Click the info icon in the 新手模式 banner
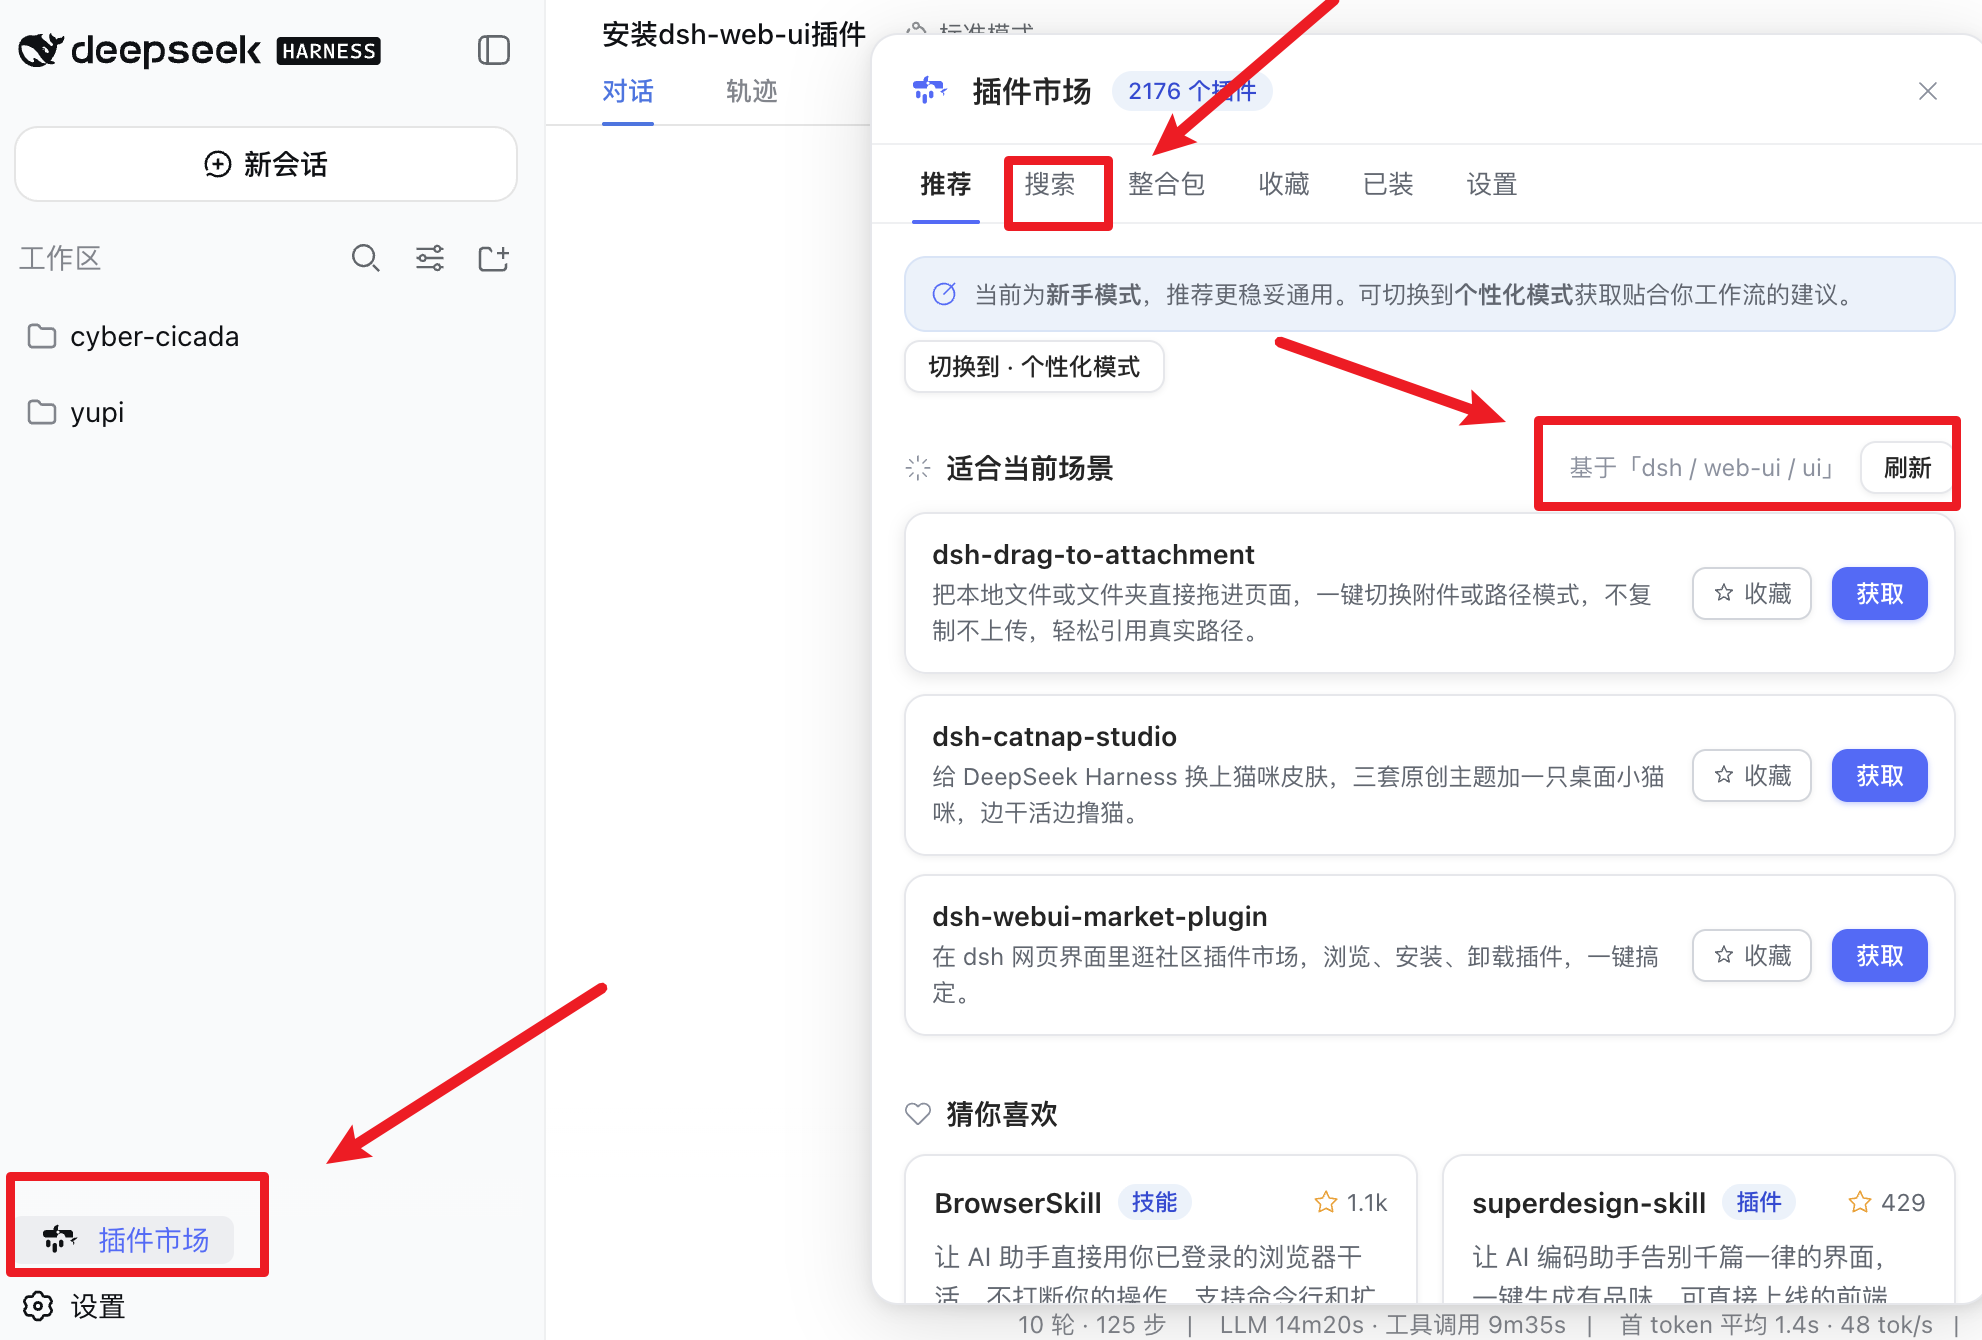 [x=944, y=294]
